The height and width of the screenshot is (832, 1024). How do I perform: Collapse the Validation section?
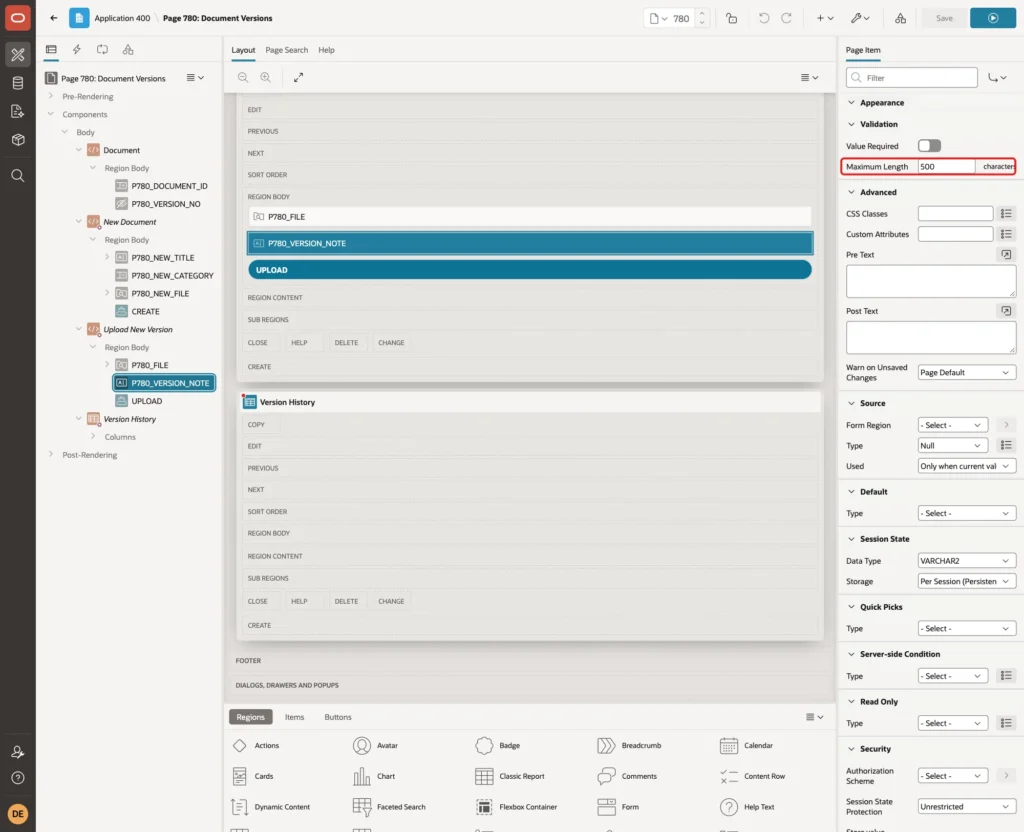(851, 124)
